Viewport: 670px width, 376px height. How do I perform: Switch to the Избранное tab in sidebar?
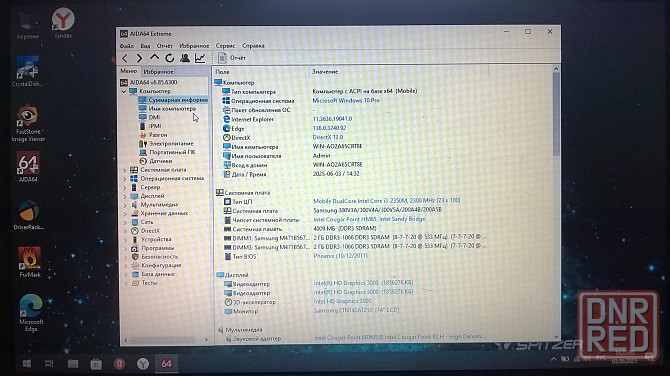[x=158, y=72]
